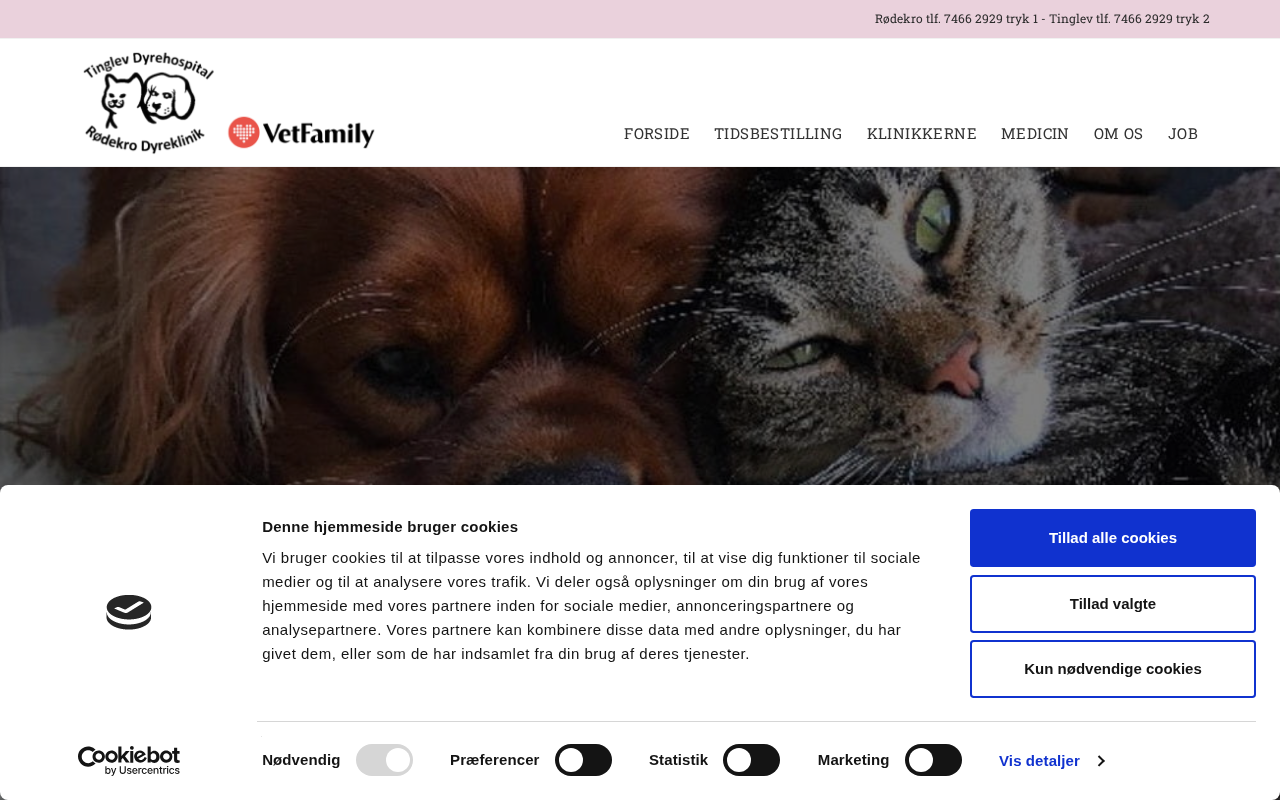Viewport: 1280px width, 800px height.
Task: Go to the FORSIDE page
Action: coord(656,134)
